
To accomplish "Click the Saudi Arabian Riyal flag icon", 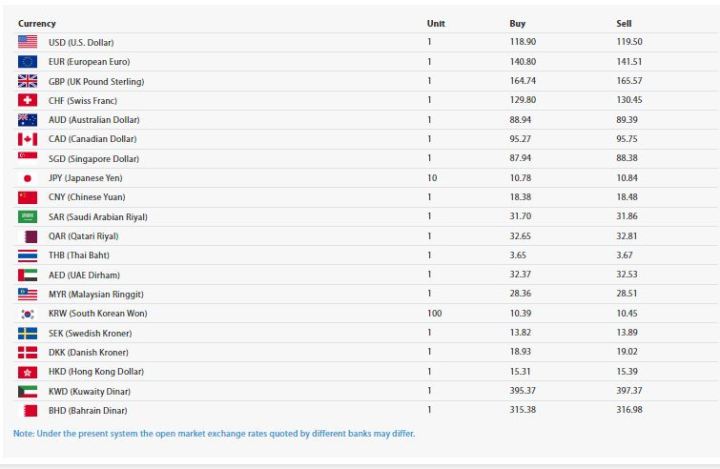I will (28, 216).
